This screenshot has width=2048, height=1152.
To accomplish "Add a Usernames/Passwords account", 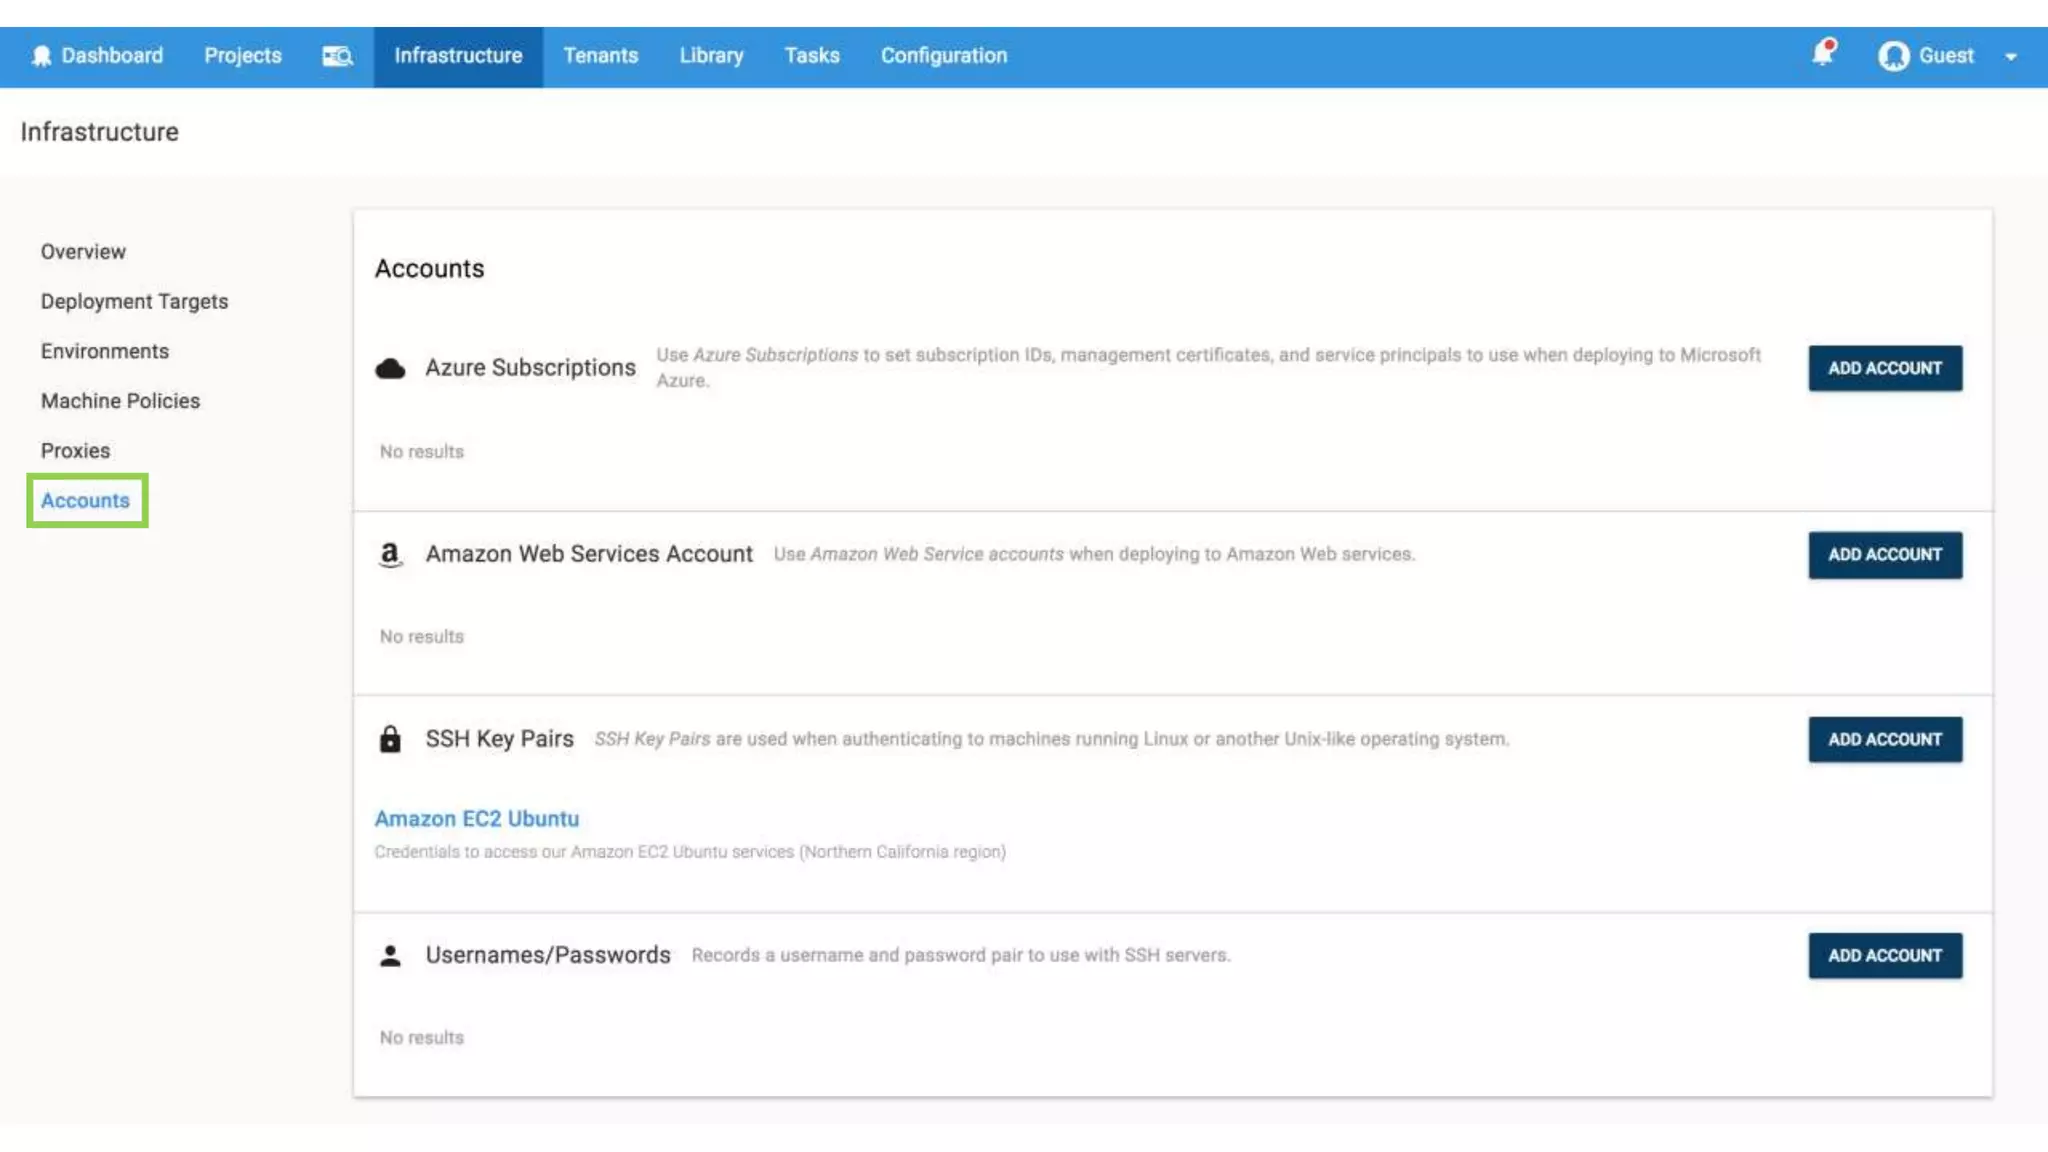I will [1884, 955].
